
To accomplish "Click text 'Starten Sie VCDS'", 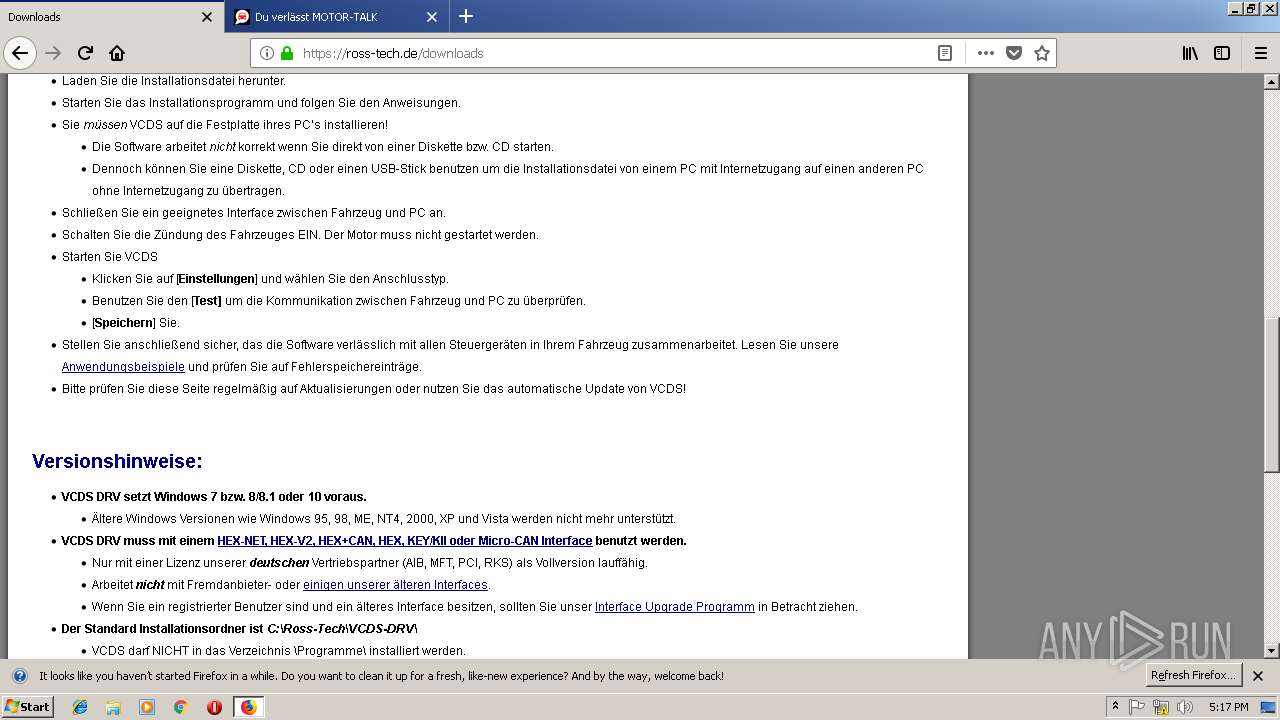I will tap(110, 257).
